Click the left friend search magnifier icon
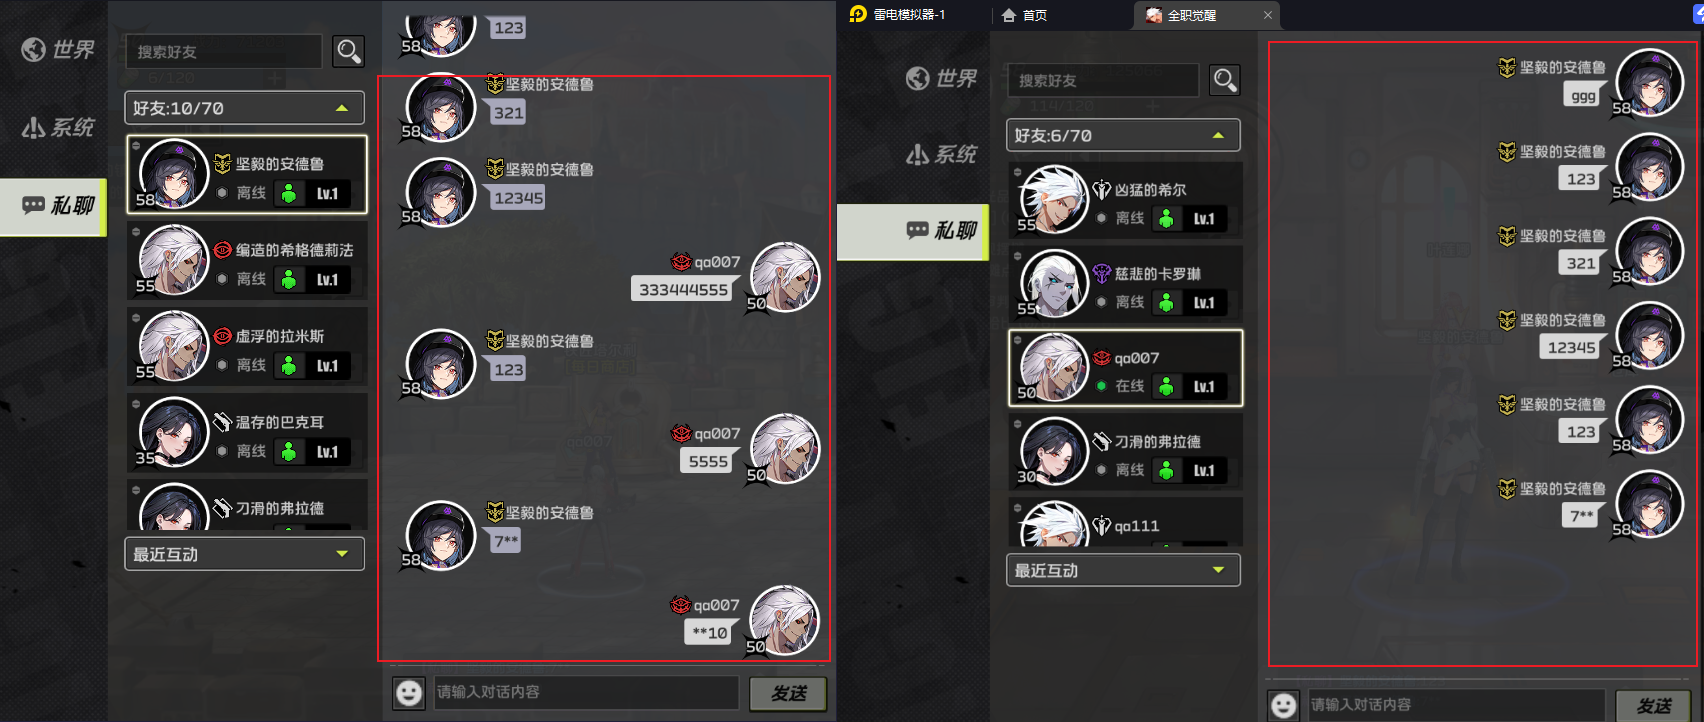 (x=349, y=51)
